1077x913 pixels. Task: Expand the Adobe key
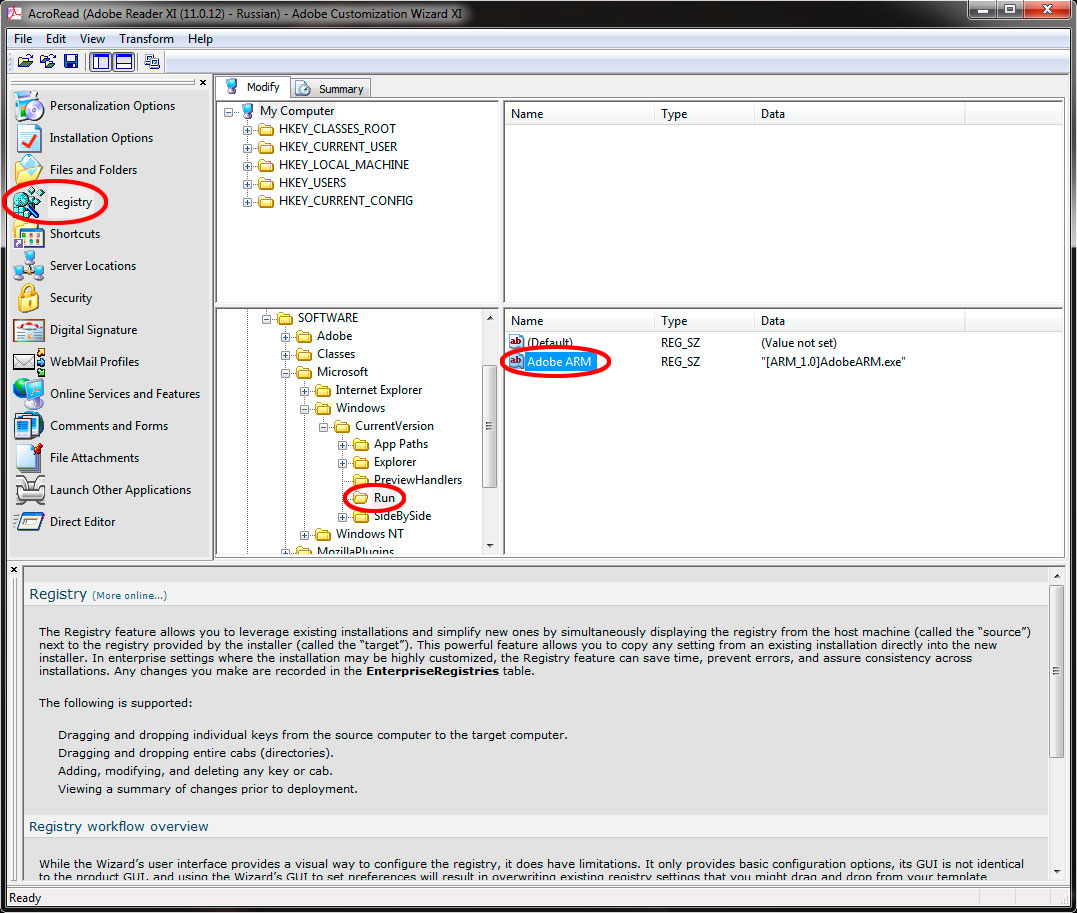(x=285, y=337)
